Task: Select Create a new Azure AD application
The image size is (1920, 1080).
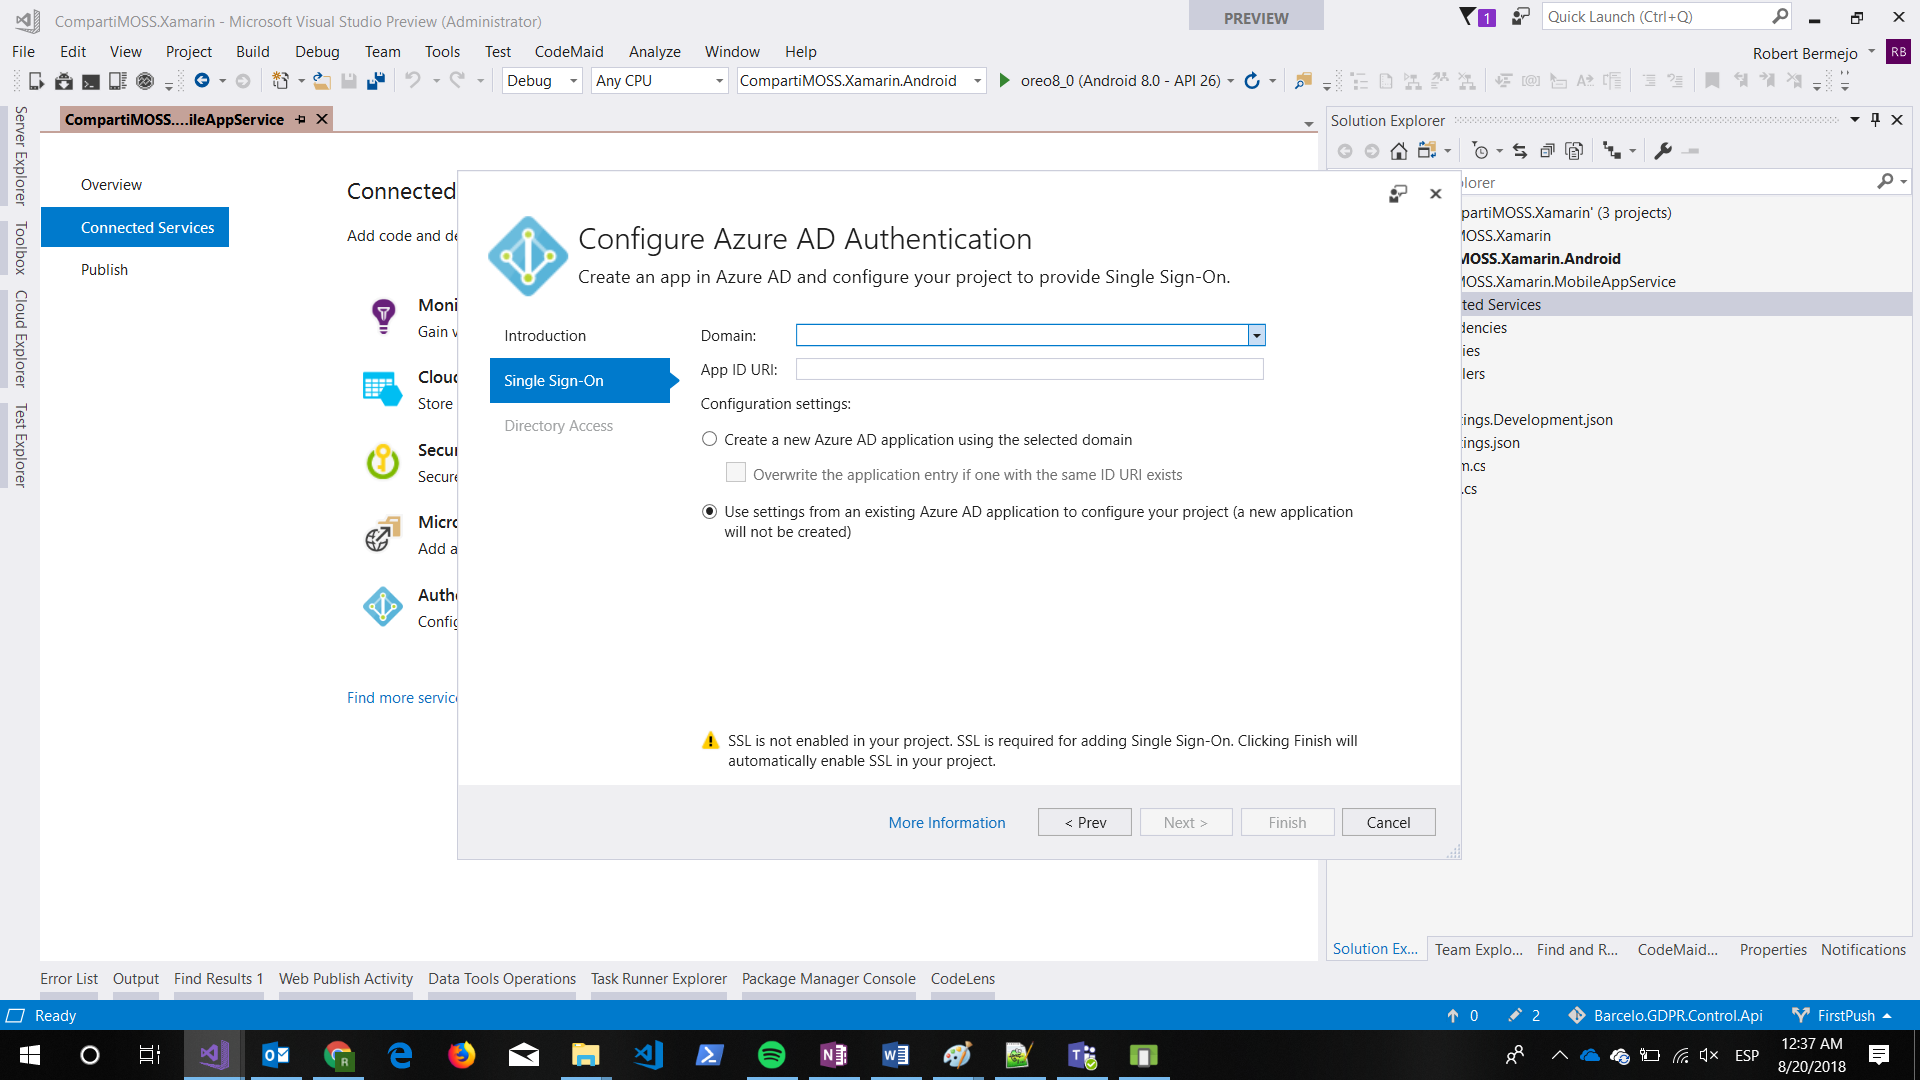Action: [x=710, y=439]
